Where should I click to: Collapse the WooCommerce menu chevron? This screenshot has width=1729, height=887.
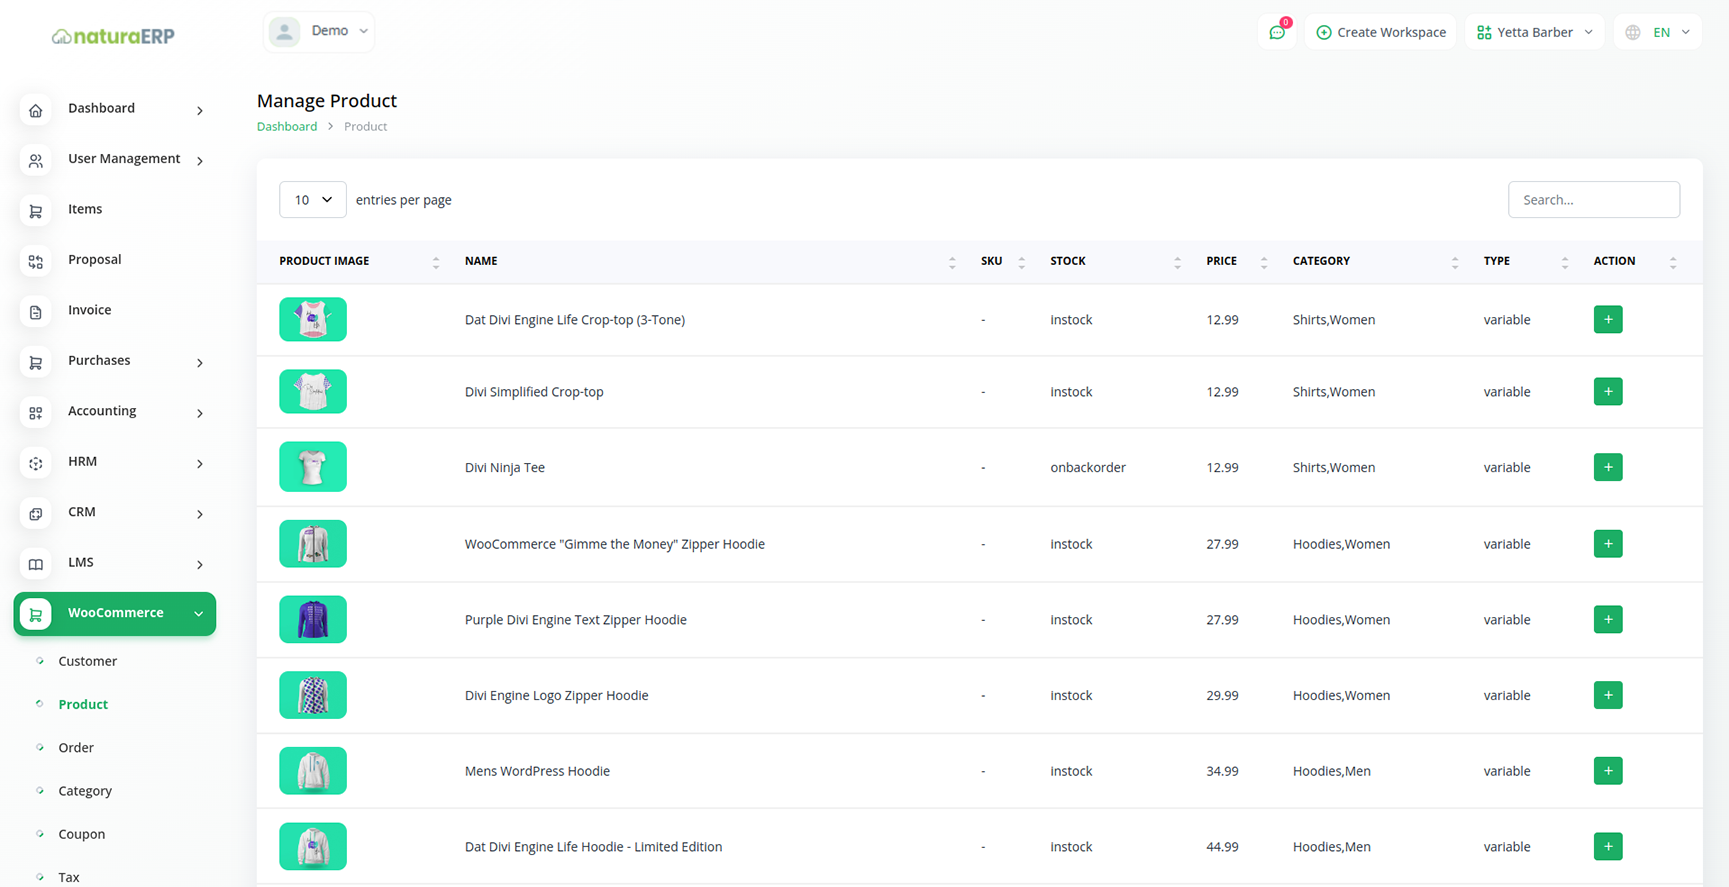(x=199, y=614)
